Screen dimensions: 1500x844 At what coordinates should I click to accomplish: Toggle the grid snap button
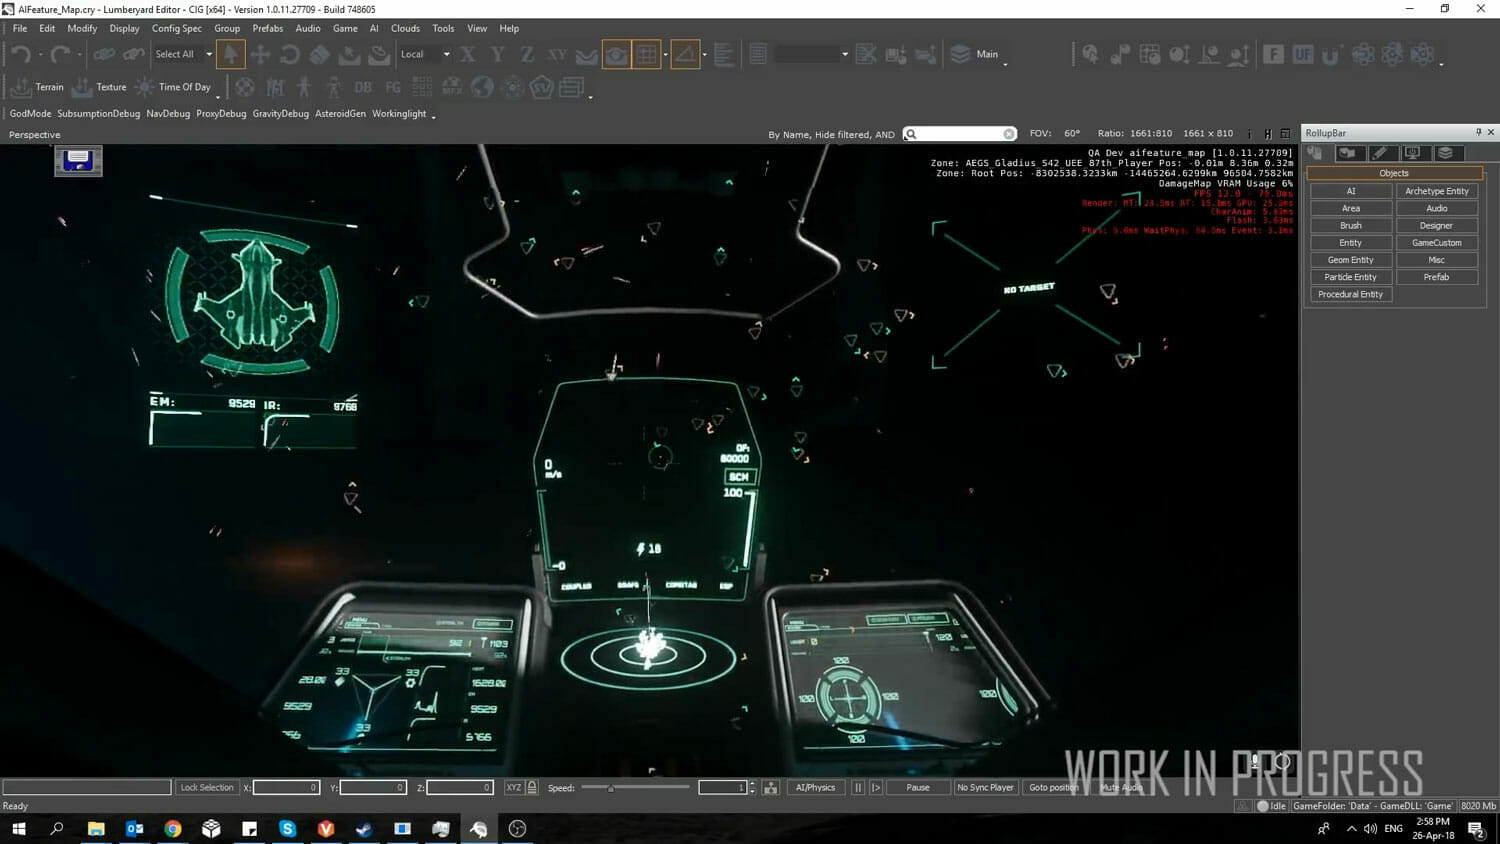point(646,54)
